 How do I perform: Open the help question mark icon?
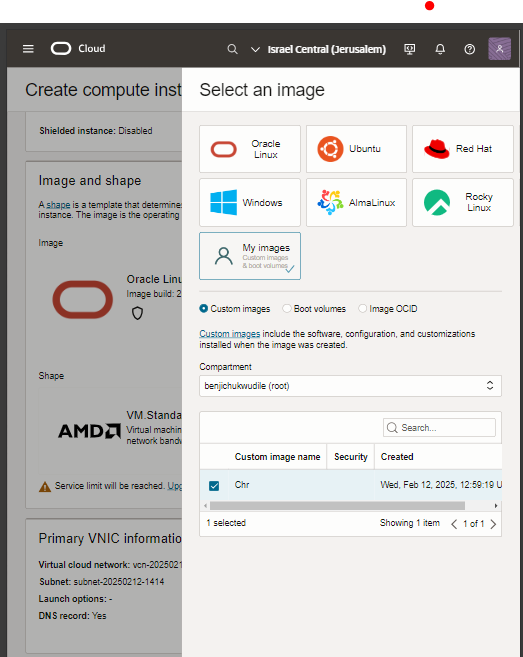(x=470, y=49)
